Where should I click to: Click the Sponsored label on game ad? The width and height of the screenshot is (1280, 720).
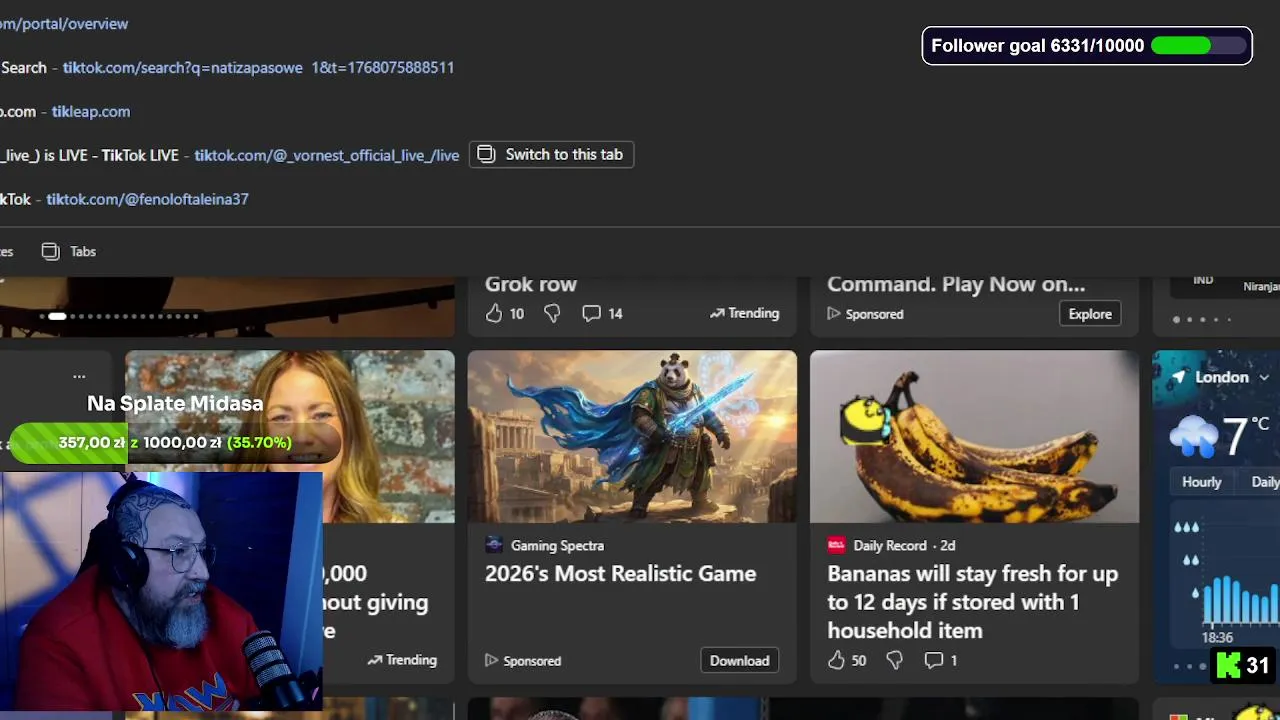click(523, 661)
